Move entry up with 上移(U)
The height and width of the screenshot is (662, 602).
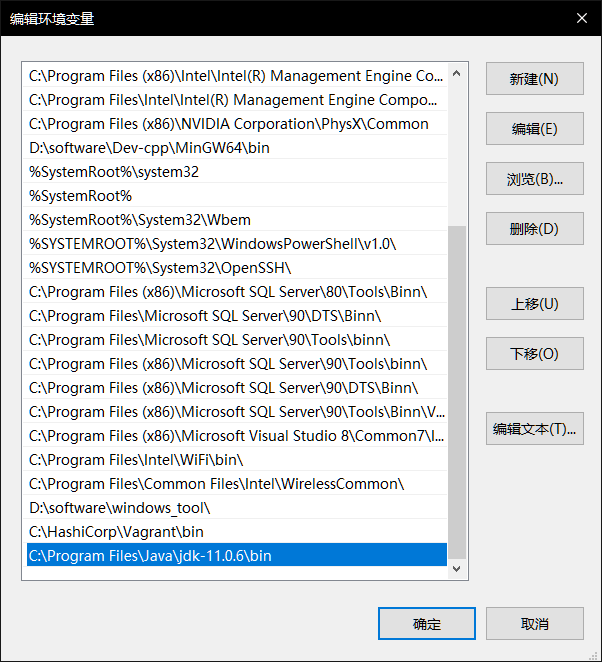[534, 304]
